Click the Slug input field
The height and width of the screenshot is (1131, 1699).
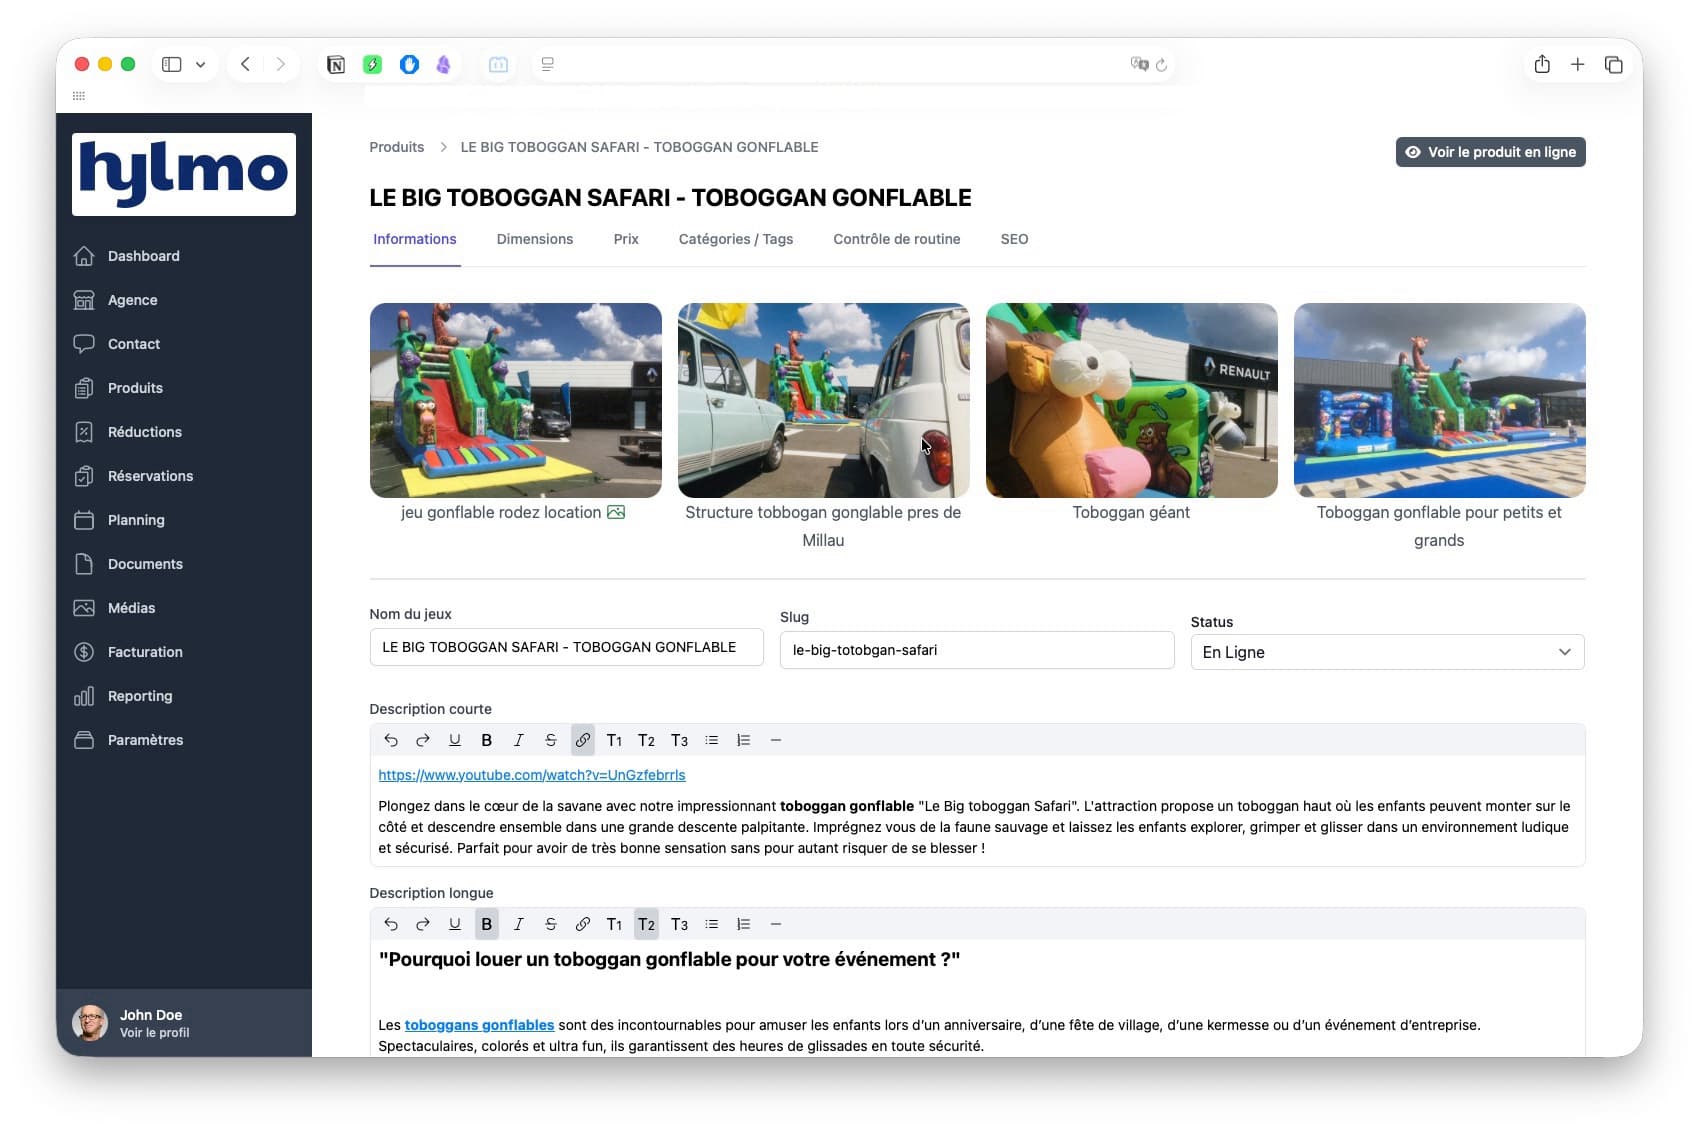(x=976, y=650)
